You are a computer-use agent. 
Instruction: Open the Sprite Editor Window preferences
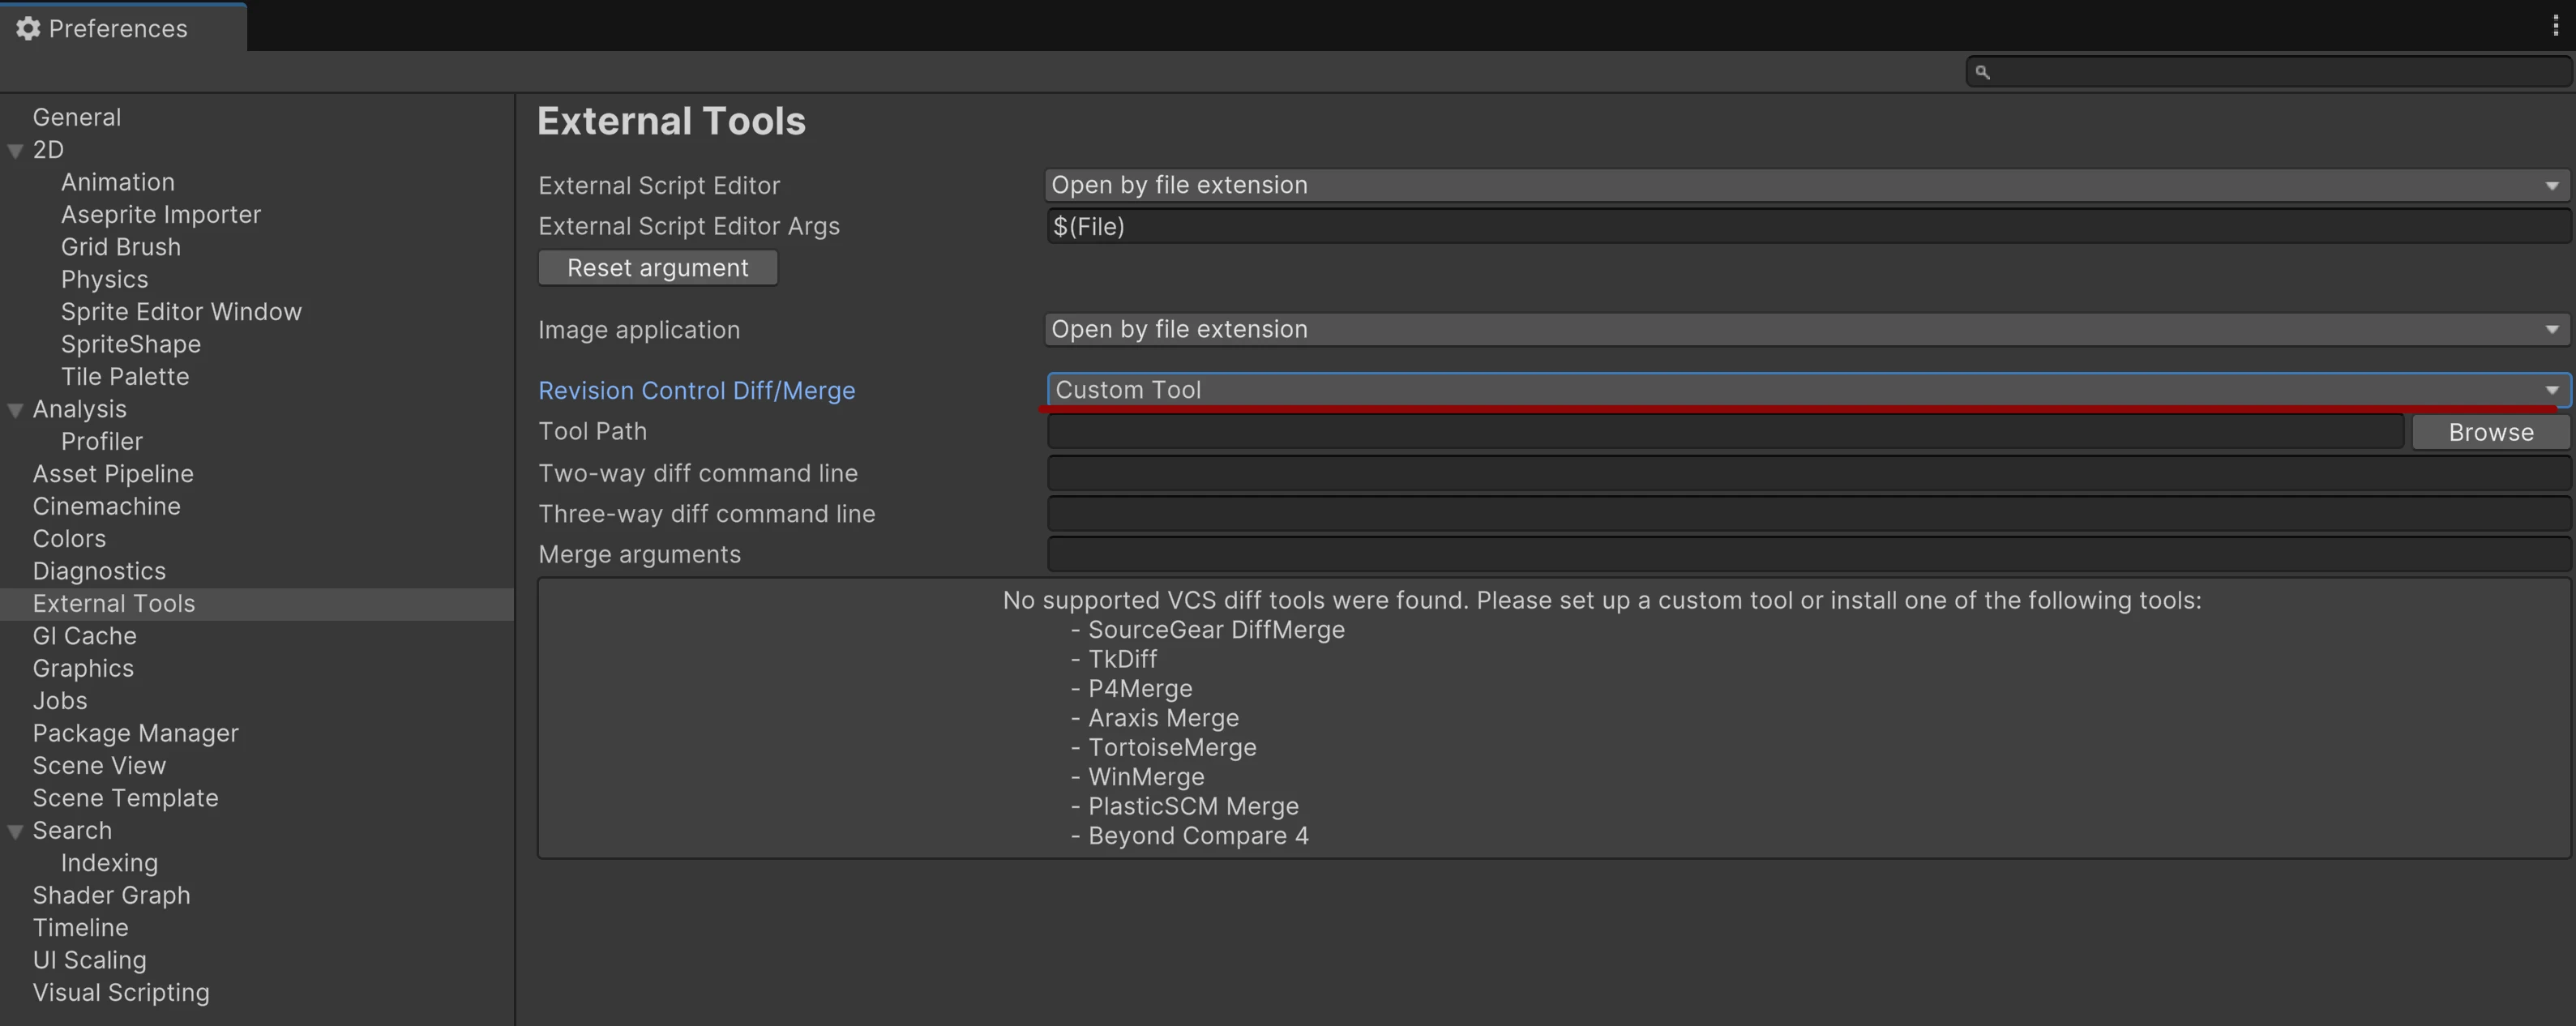pos(181,311)
